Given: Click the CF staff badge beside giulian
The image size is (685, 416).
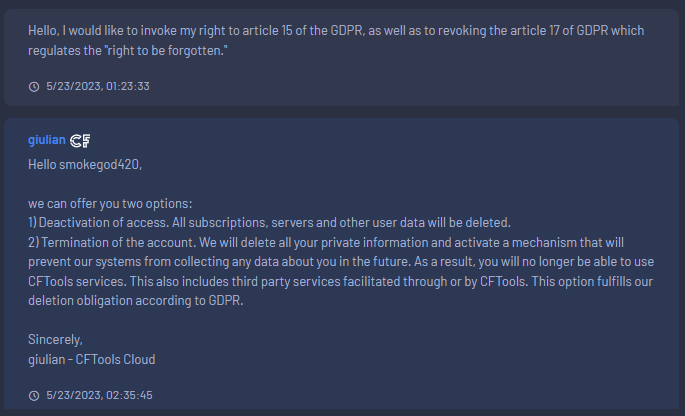Looking at the screenshot, I should 81,141.
